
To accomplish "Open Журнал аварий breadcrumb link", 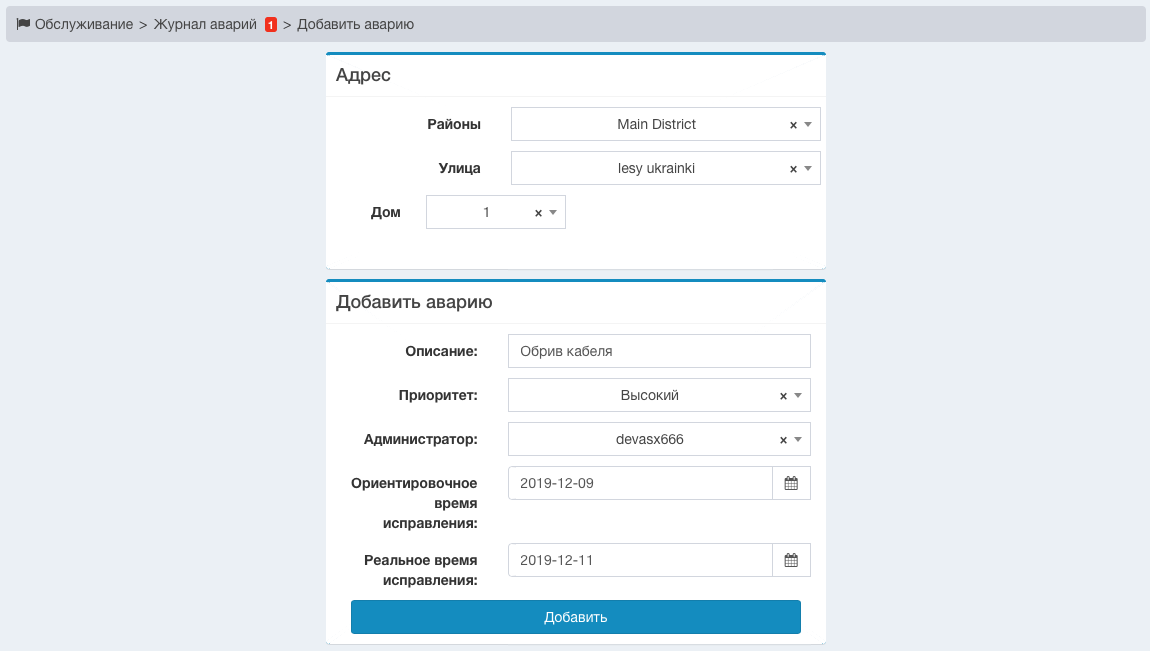I will (205, 24).
